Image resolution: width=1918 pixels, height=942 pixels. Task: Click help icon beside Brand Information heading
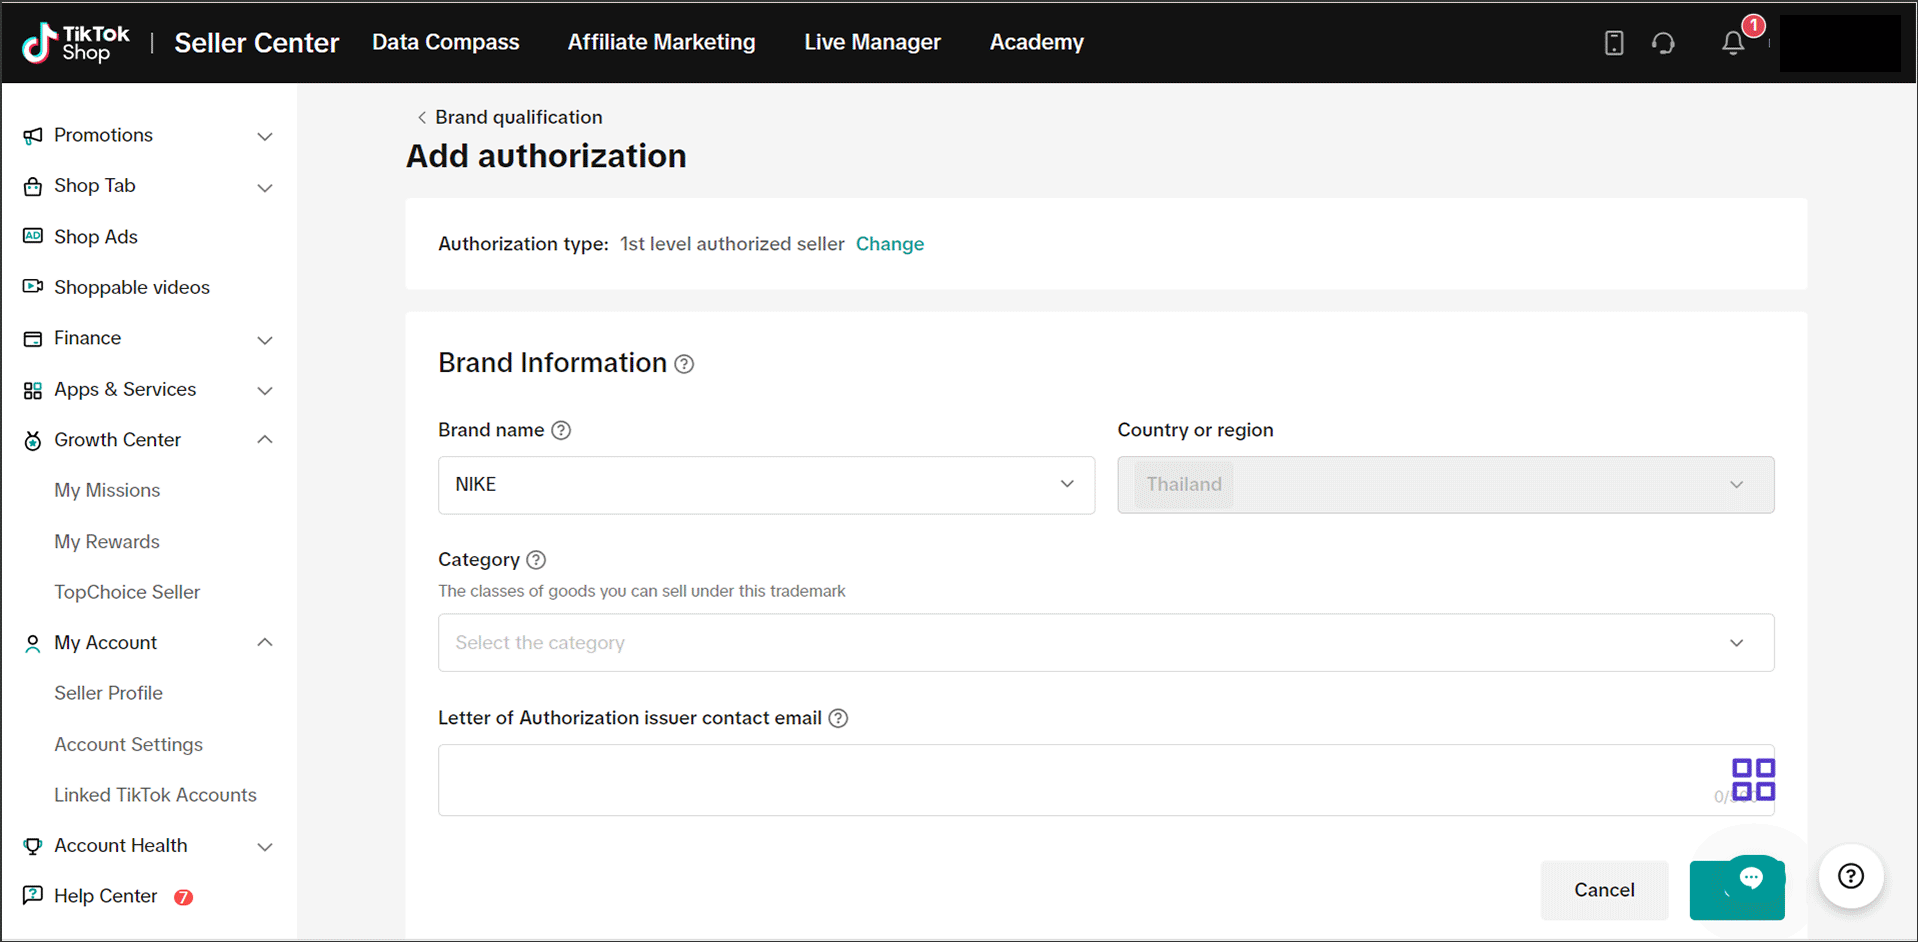coord(684,364)
